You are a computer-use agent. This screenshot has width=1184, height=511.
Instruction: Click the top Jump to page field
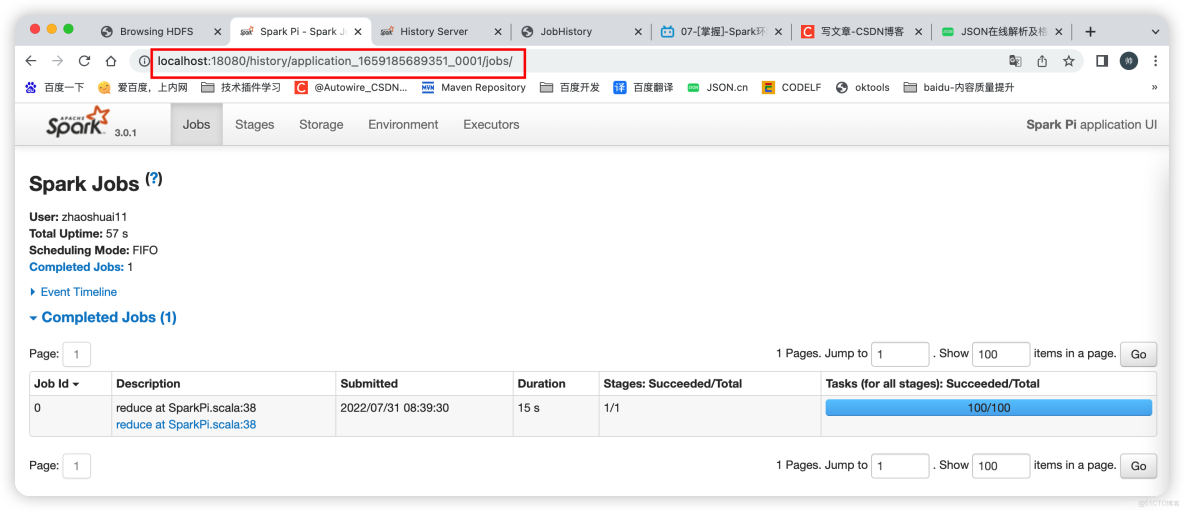[900, 354]
